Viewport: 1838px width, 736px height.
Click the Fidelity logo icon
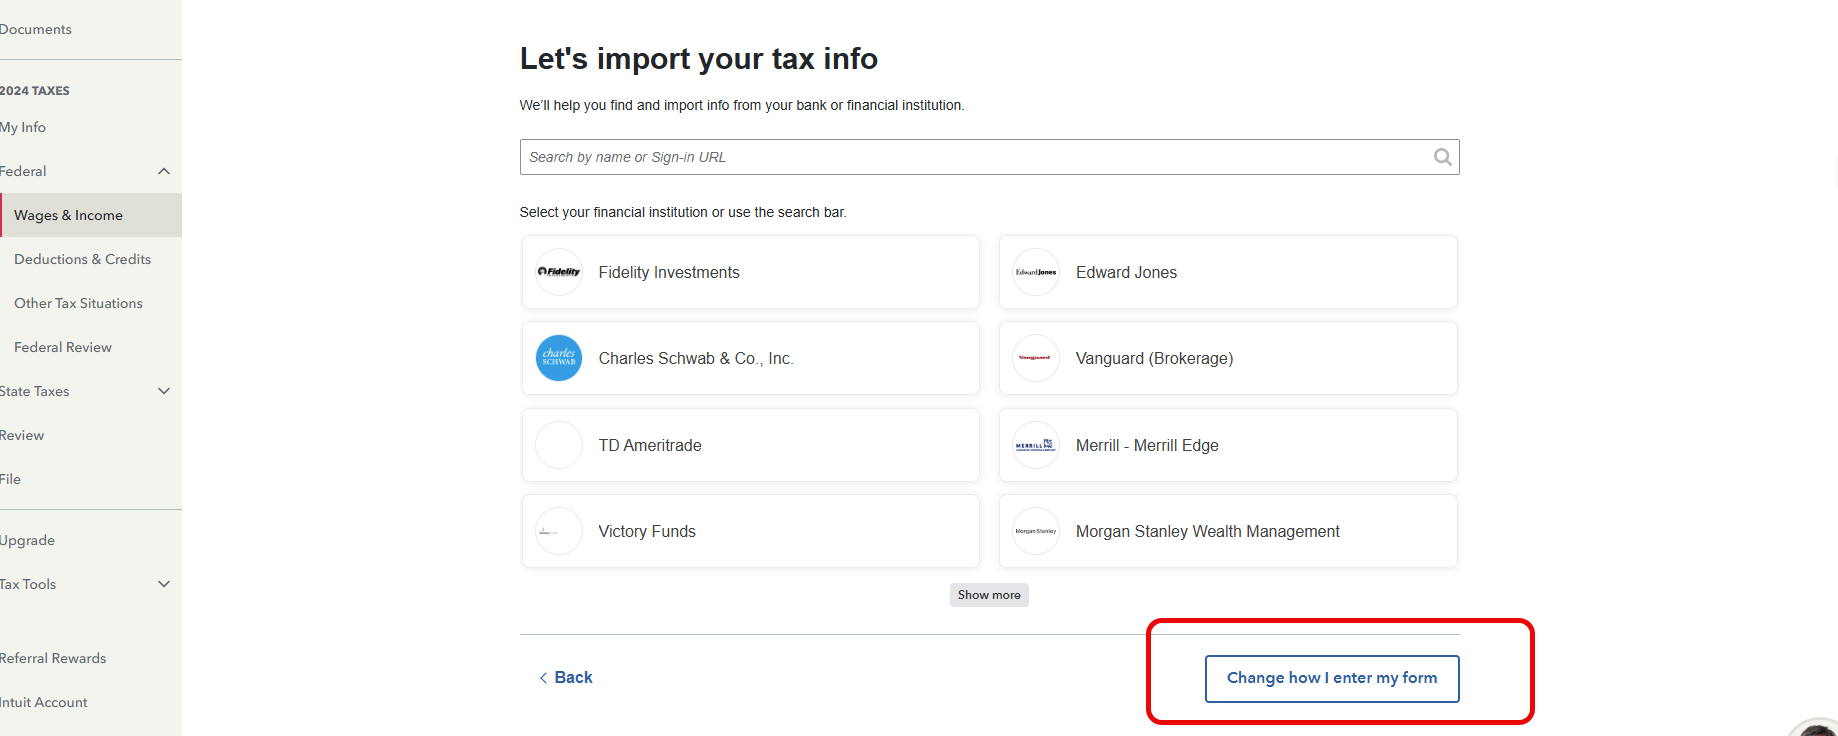(559, 272)
